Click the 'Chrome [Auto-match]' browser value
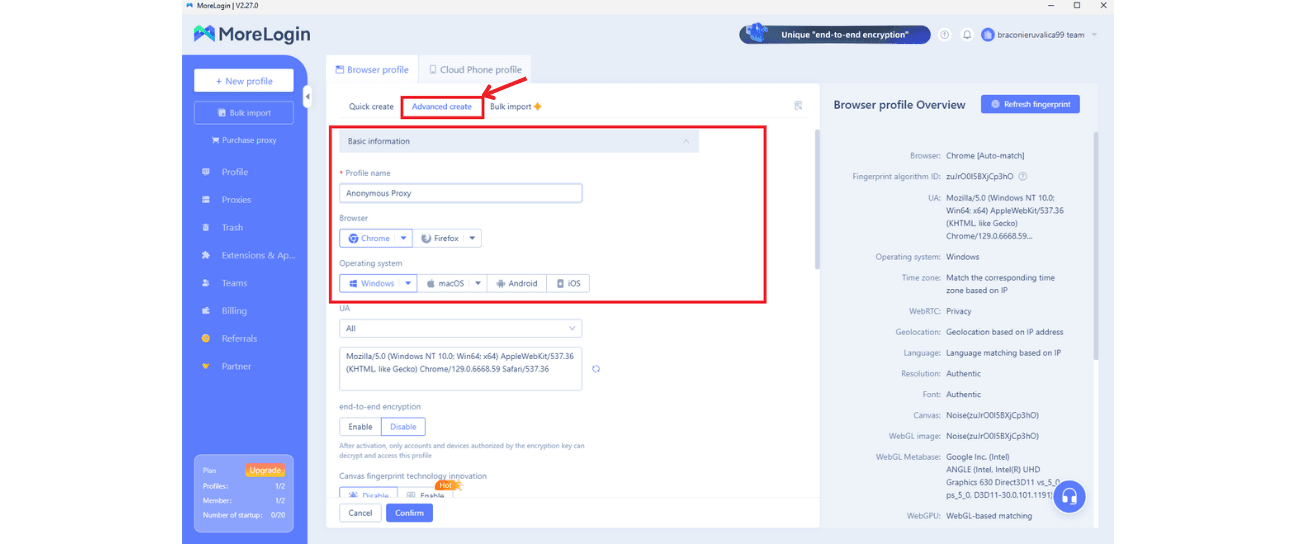The width and height of the screenshot is (1296, 544). 985,156
